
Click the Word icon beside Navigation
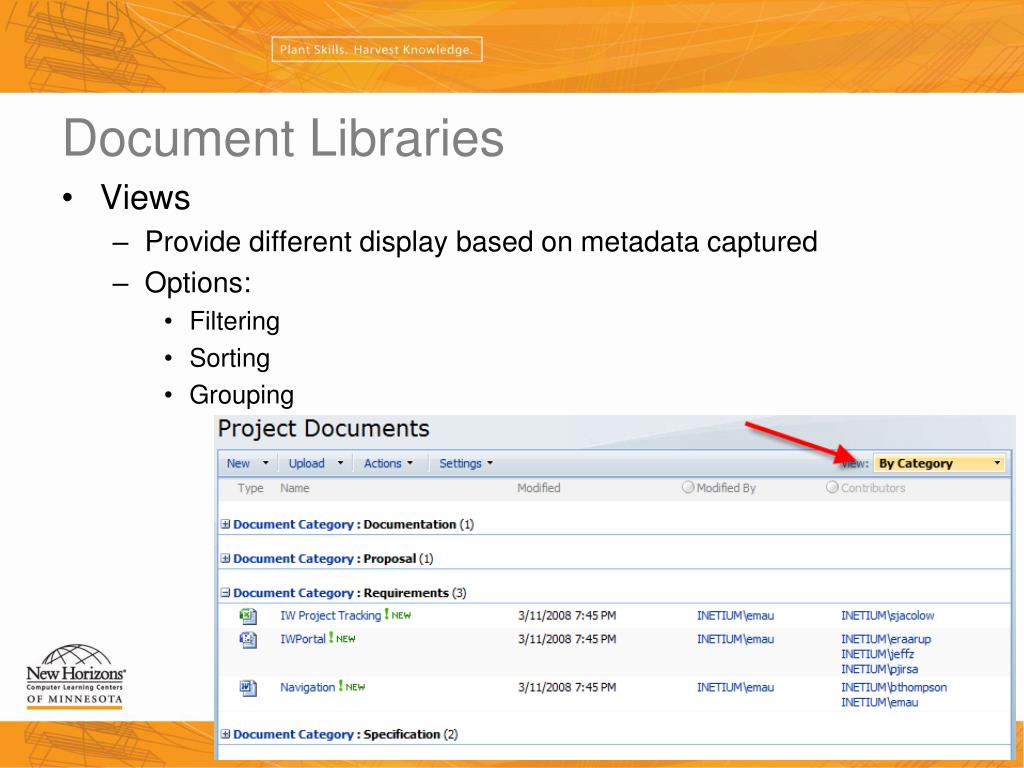pyautogui.click(x=248, y=688)
